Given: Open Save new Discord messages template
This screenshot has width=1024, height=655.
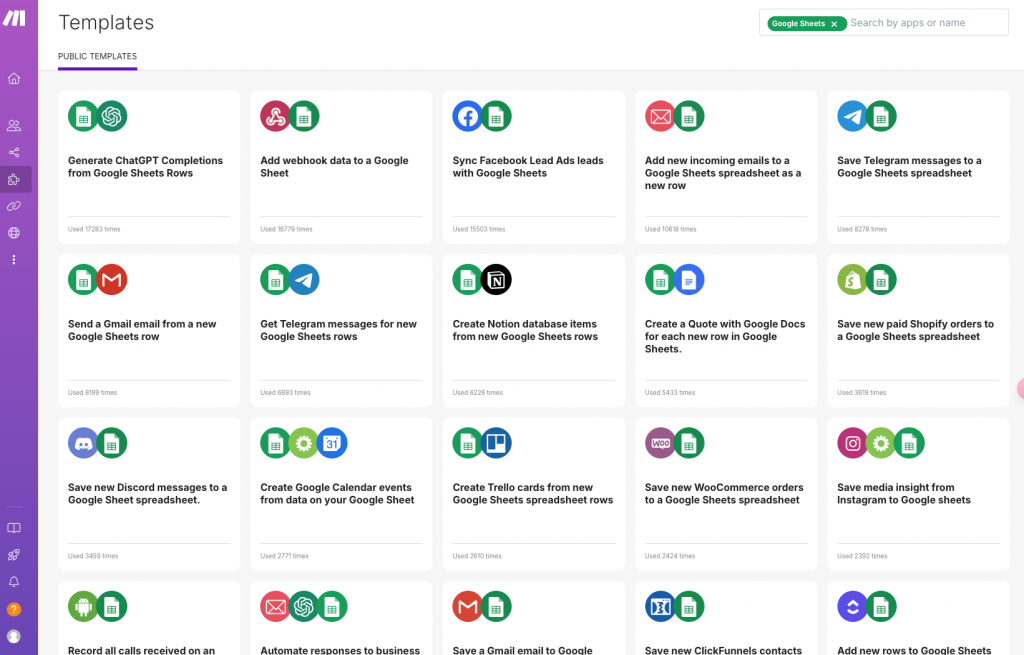Looking at the screenshot, I should click(148, 494).
